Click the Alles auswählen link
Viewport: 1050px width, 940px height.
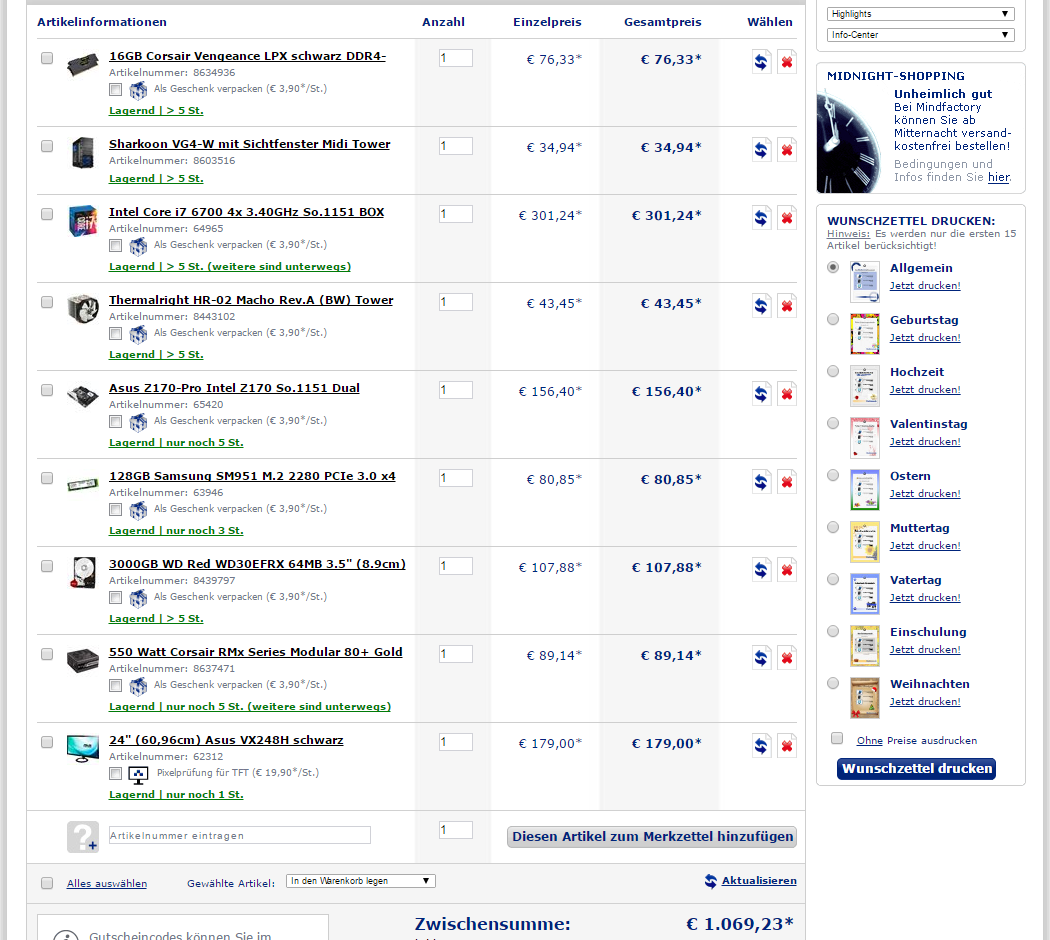(x=106, y=884)
